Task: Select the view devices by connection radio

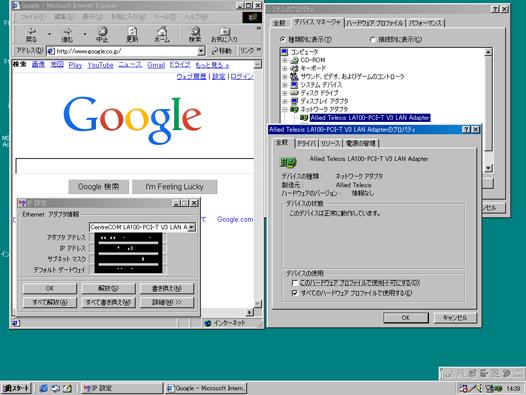Action: [372, 40]
